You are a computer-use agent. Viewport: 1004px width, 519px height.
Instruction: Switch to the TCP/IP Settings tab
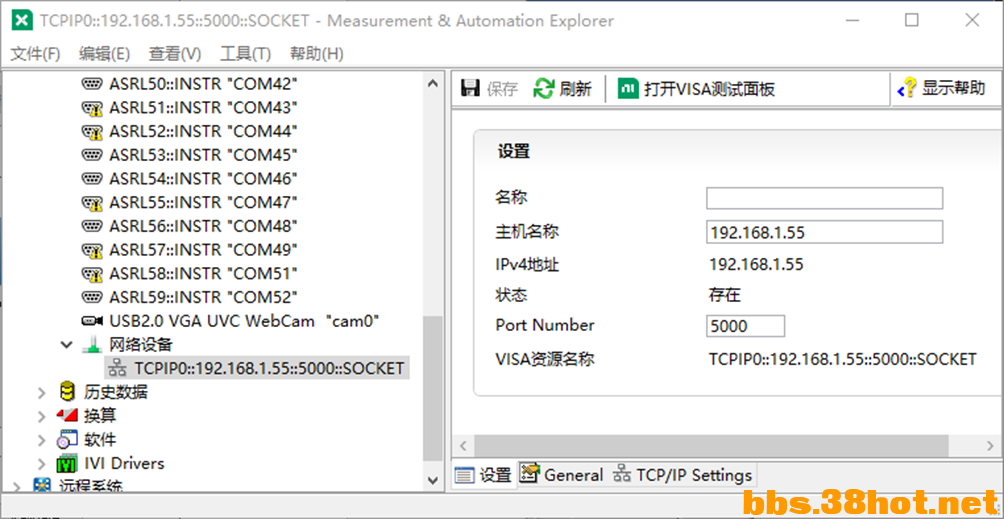click(x=682, y=475)
